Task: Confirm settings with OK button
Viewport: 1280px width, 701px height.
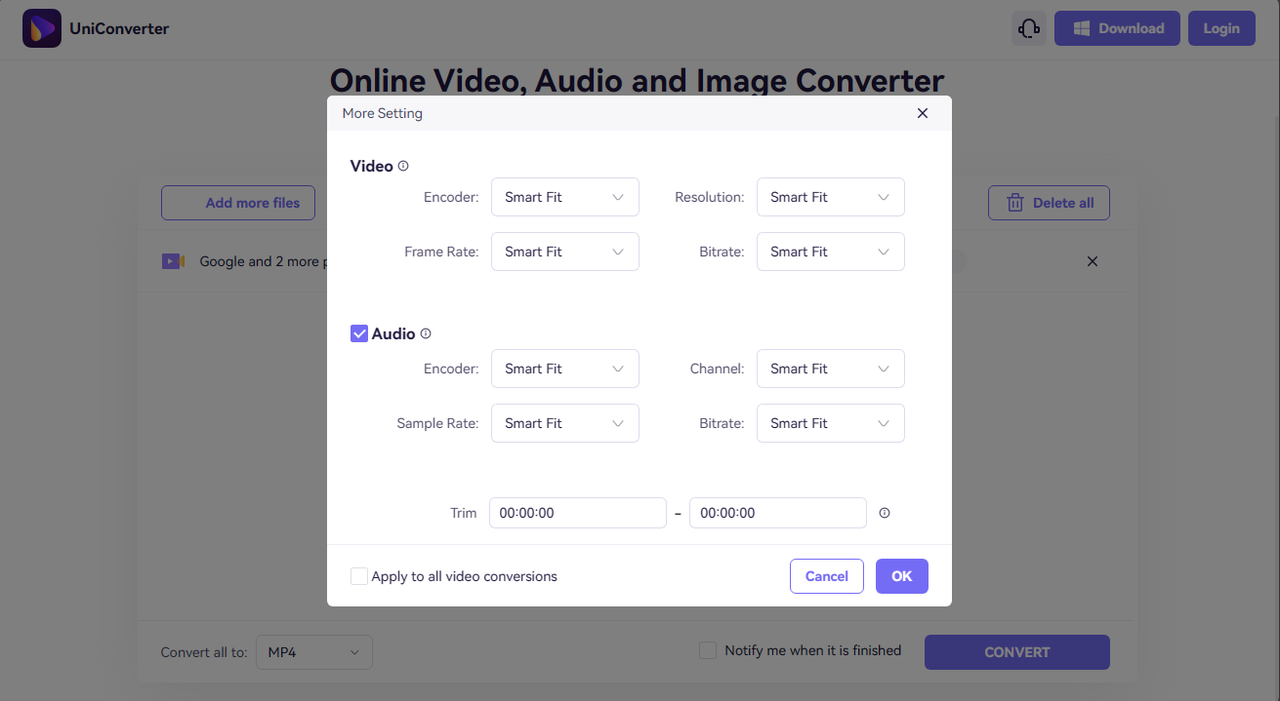Action: [902, 576]
